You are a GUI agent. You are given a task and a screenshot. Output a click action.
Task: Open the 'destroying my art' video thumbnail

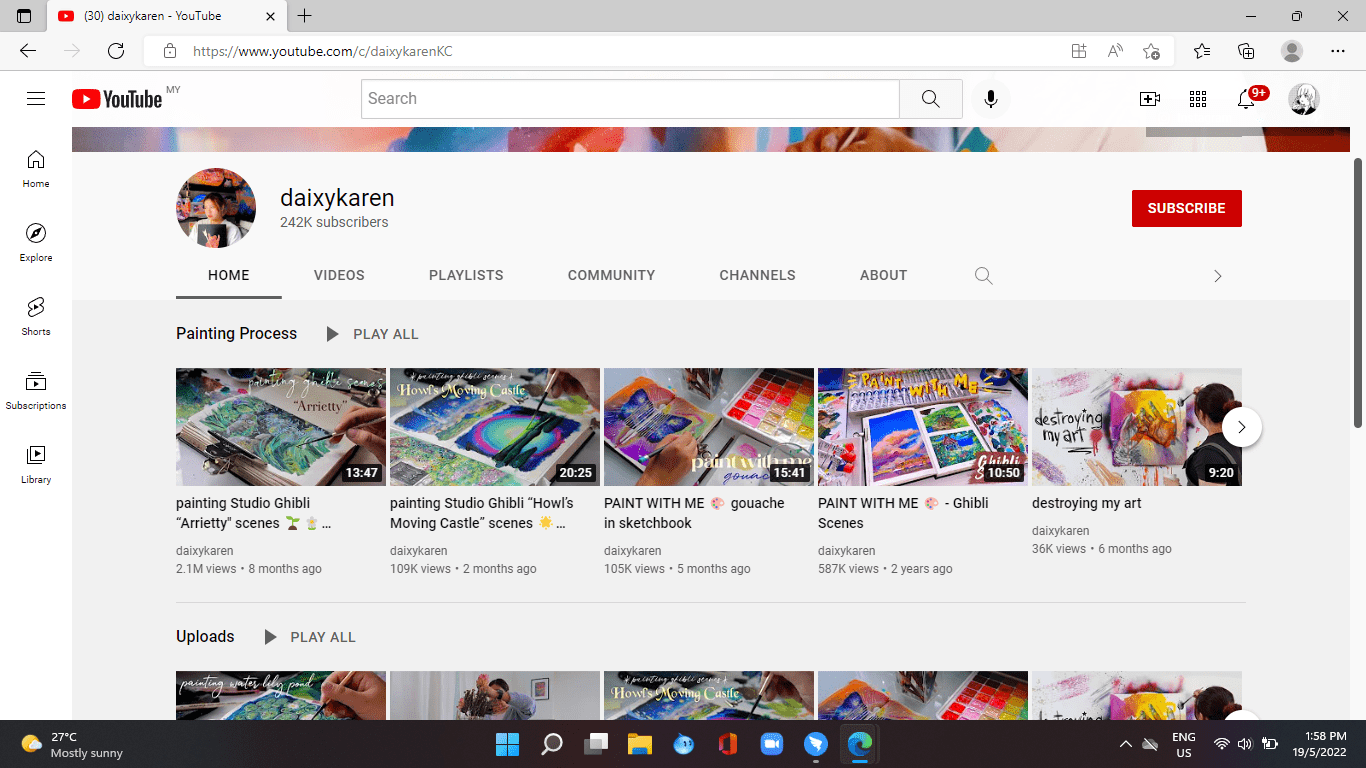pos(1136,427)
